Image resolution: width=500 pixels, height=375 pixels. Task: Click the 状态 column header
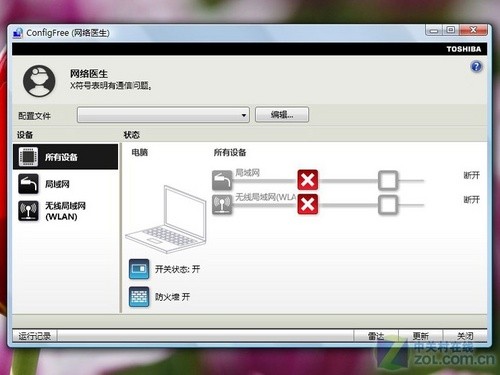click(131, 135)
